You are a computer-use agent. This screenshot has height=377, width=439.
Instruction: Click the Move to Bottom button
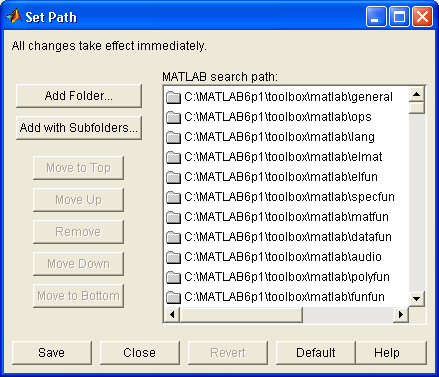click(x=78, y=296)
